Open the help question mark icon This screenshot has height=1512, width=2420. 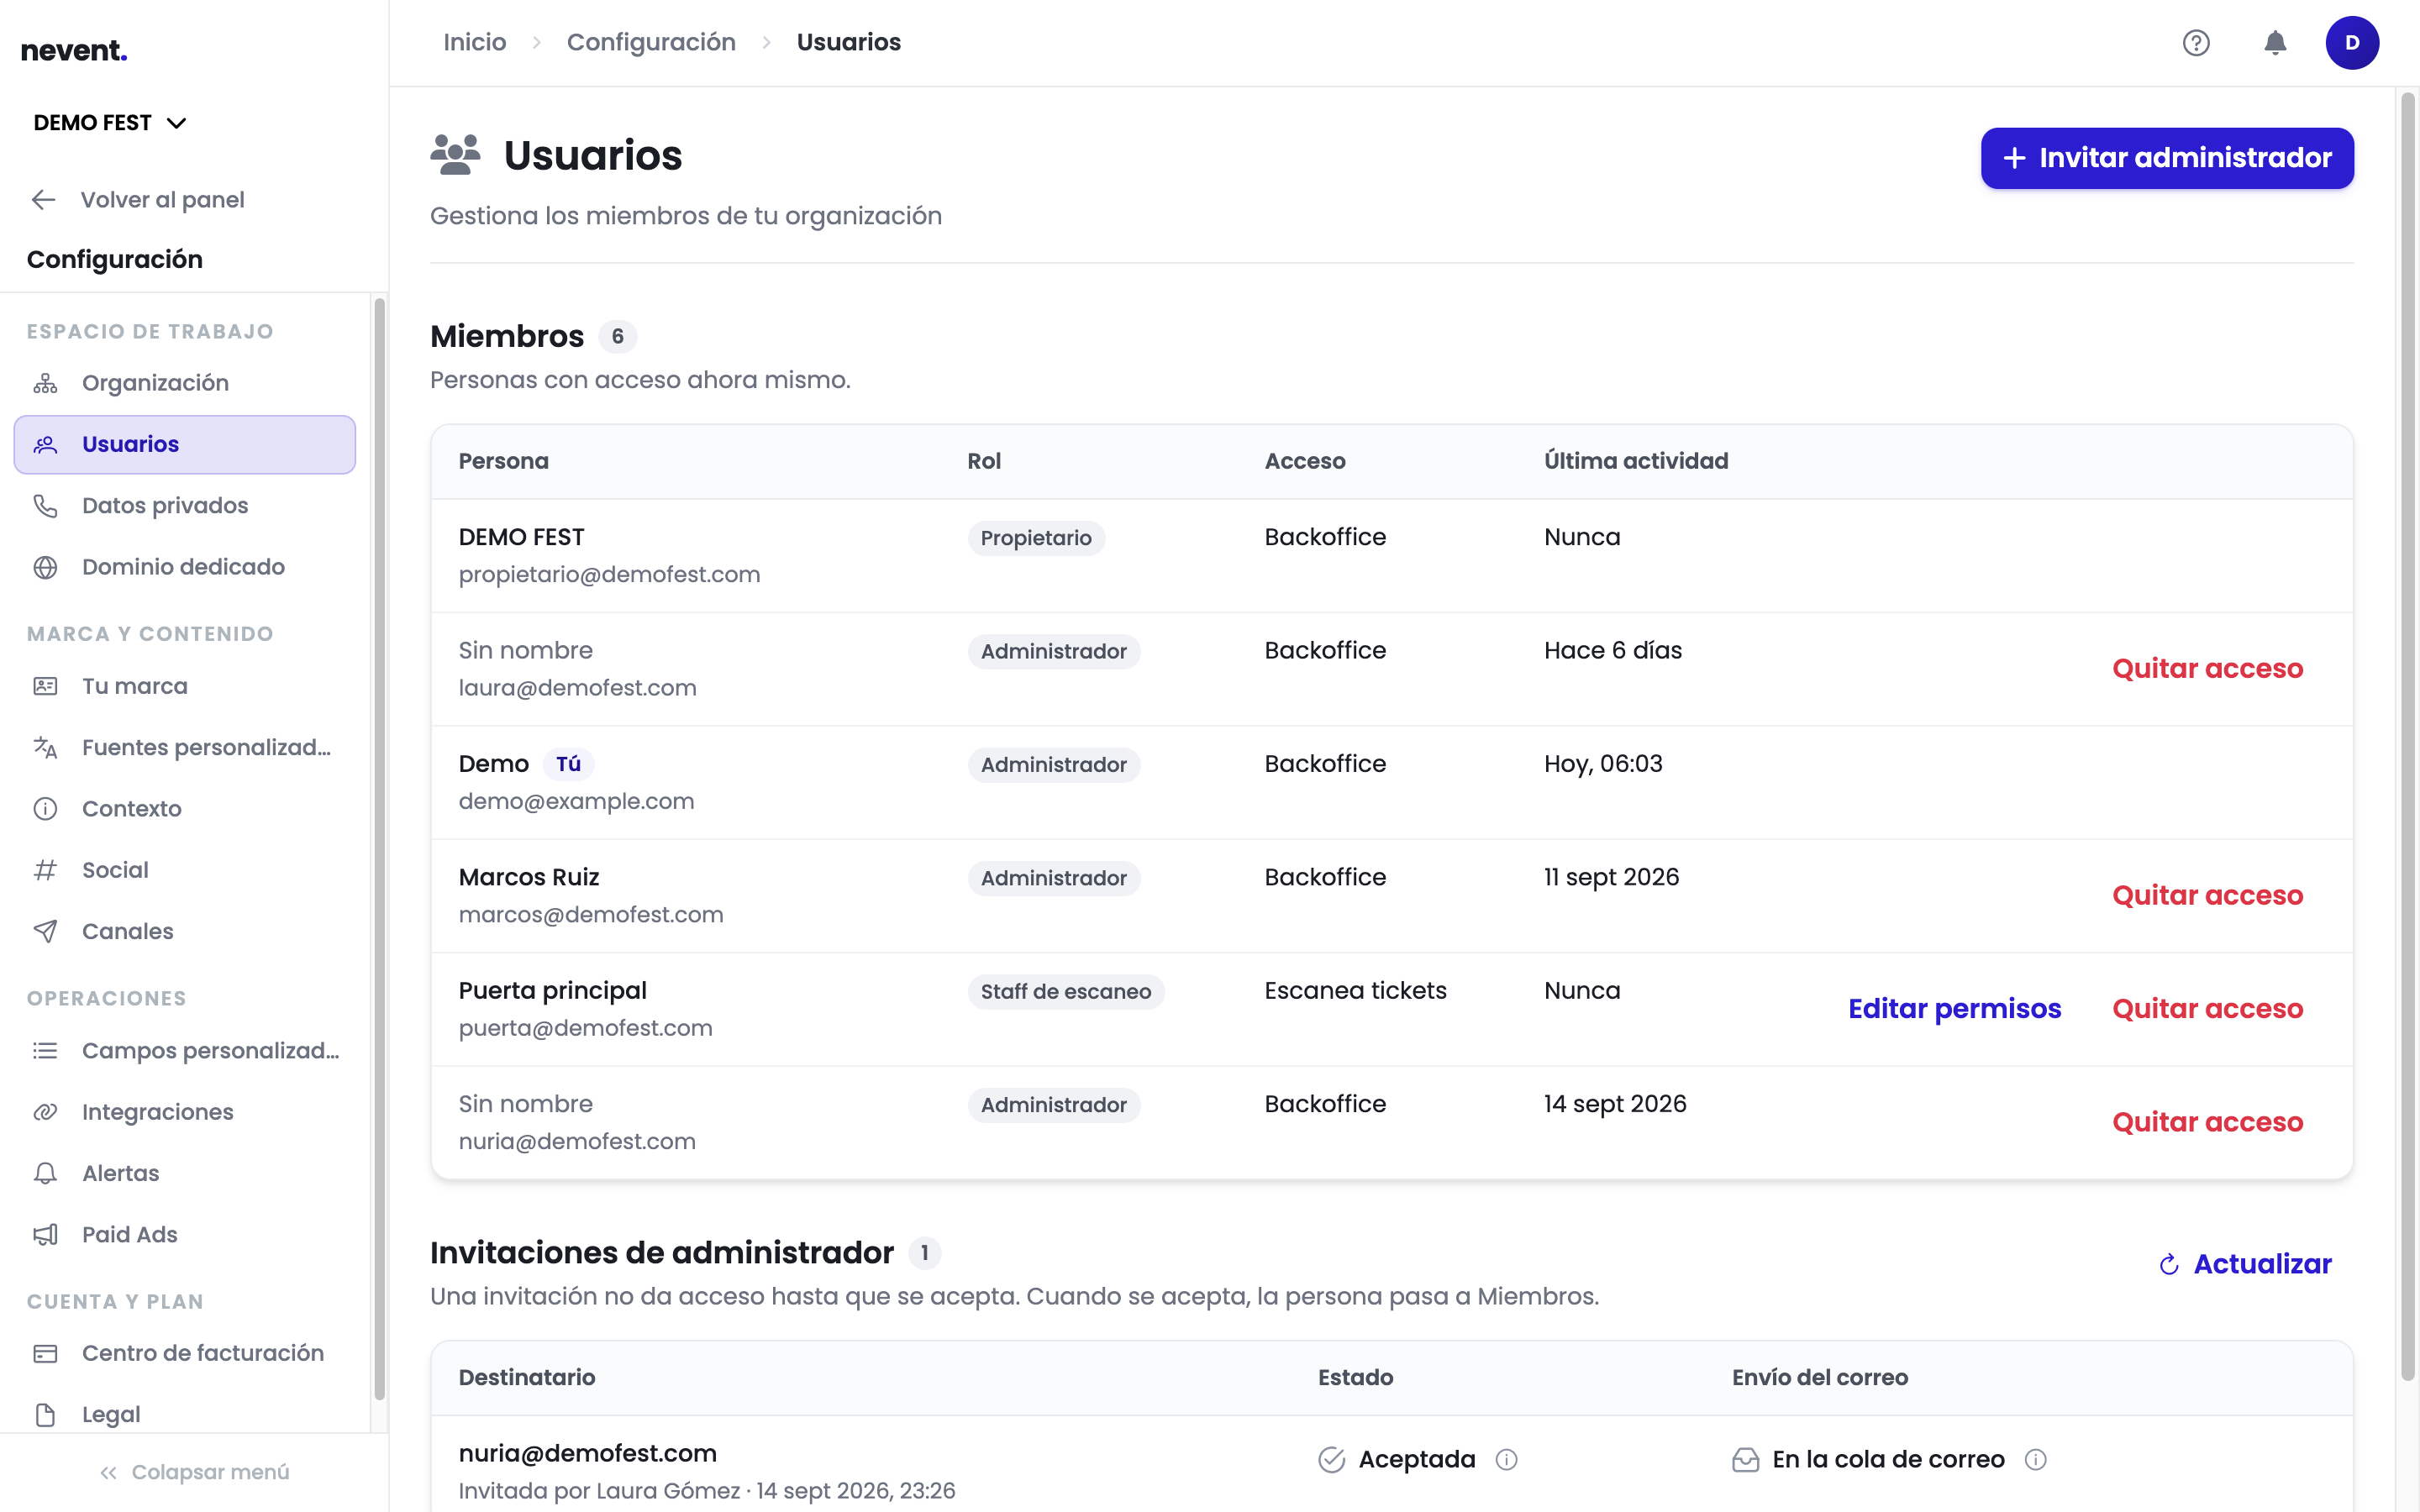[2196, 43]
